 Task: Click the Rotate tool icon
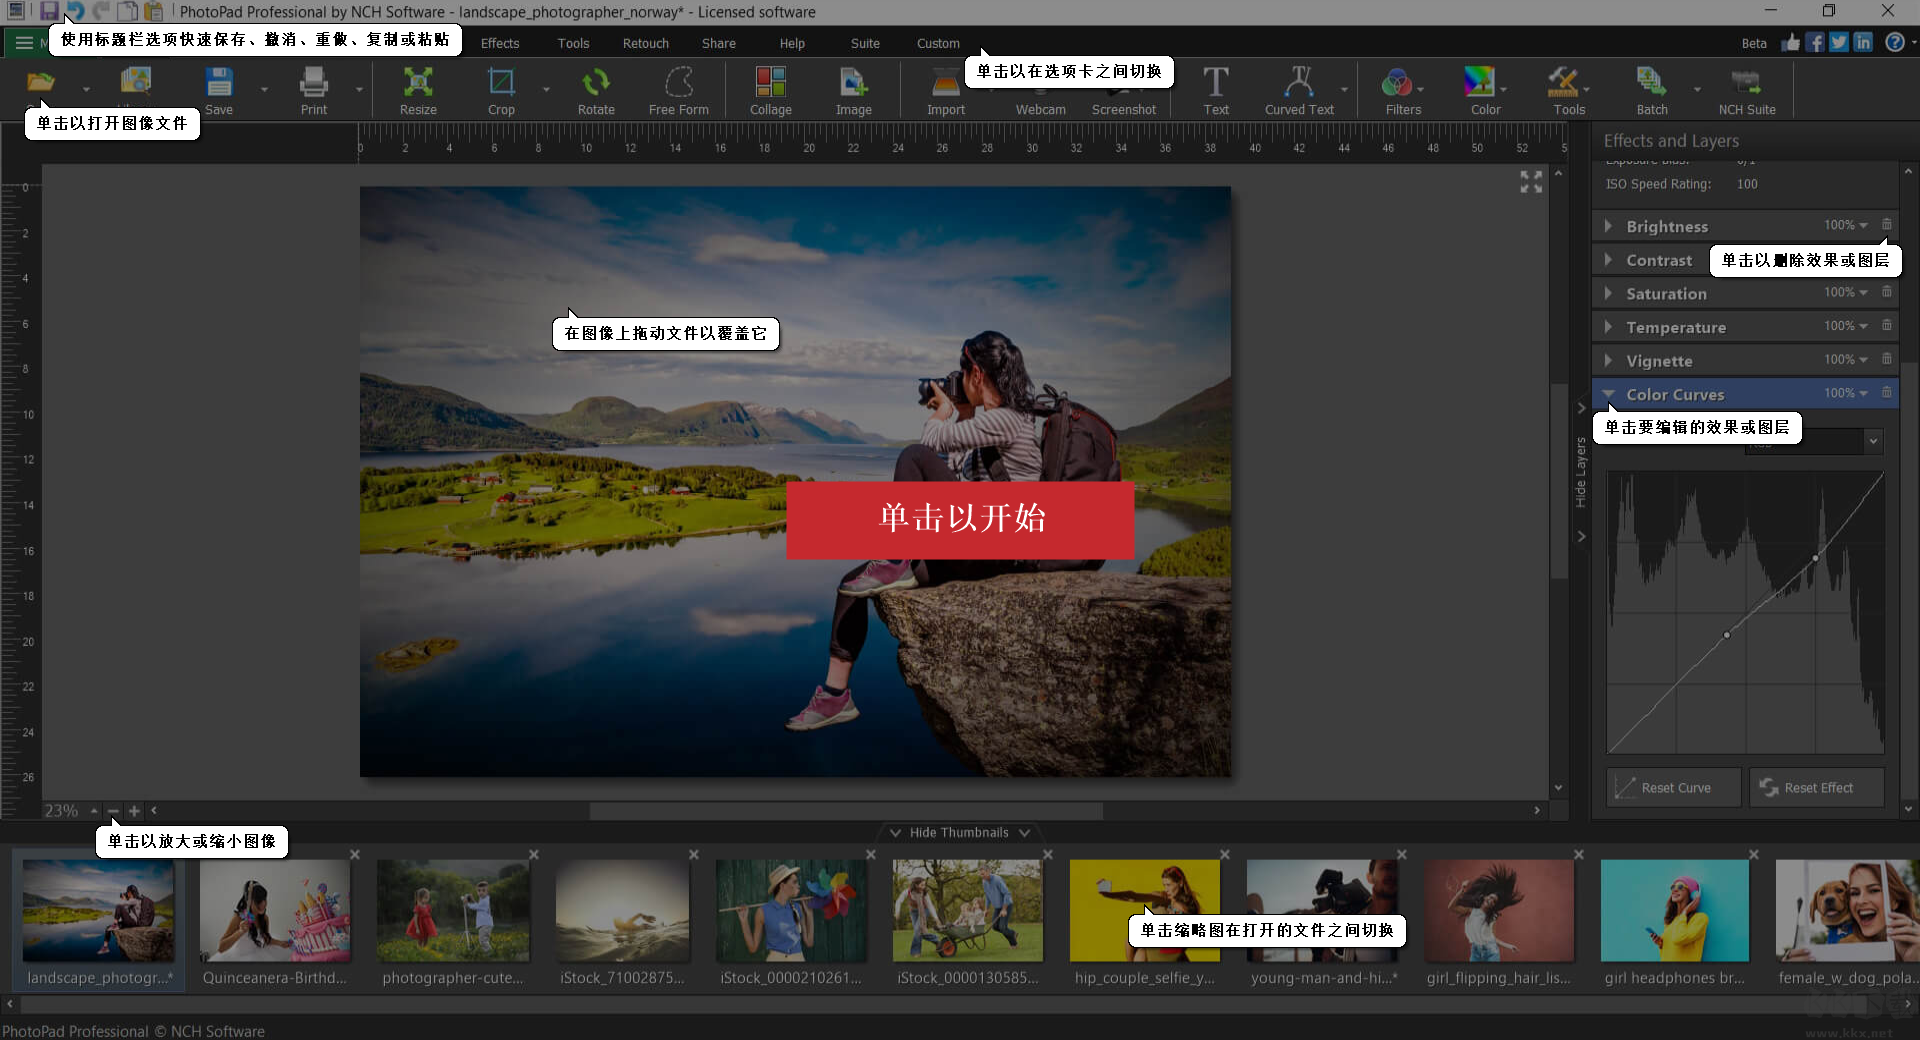coord(596,90)
